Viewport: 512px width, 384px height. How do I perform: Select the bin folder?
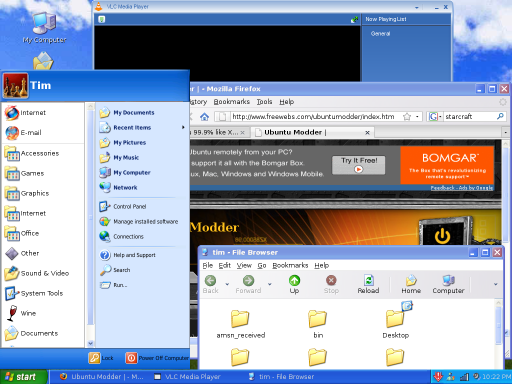coord(318,324)
